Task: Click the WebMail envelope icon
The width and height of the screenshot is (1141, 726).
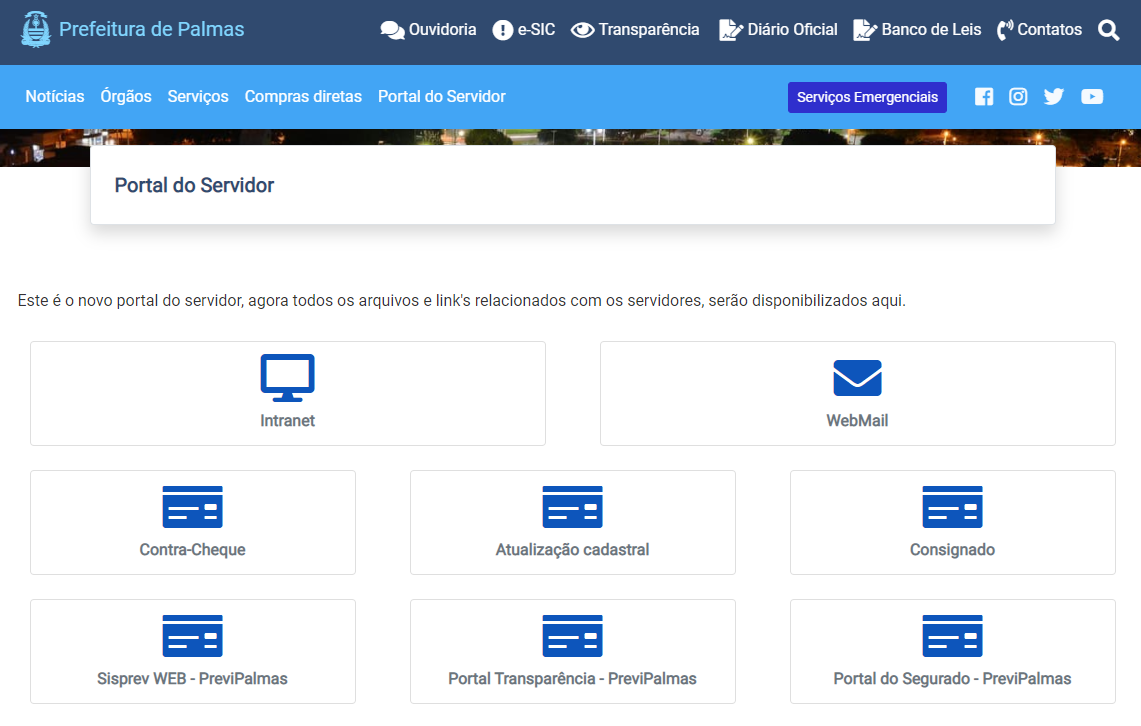Action: (x=857, y=378)
